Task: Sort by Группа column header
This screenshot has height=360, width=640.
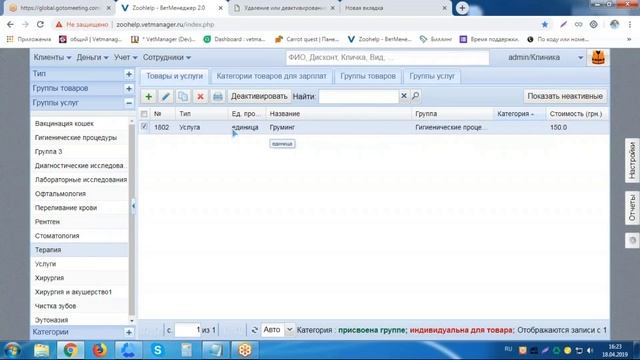Action: click(452, 114)
